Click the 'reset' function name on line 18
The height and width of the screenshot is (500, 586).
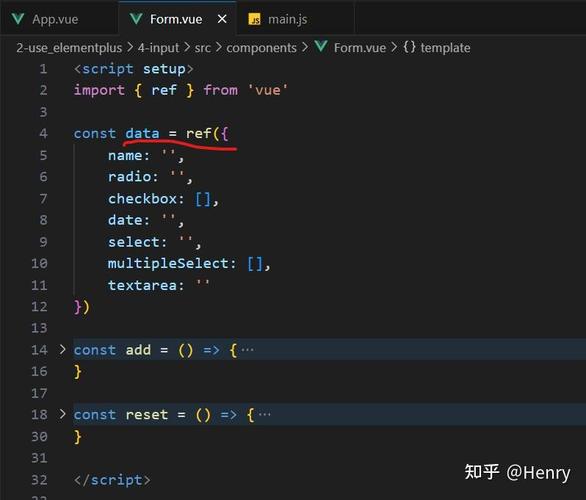[x=146, y=415]
